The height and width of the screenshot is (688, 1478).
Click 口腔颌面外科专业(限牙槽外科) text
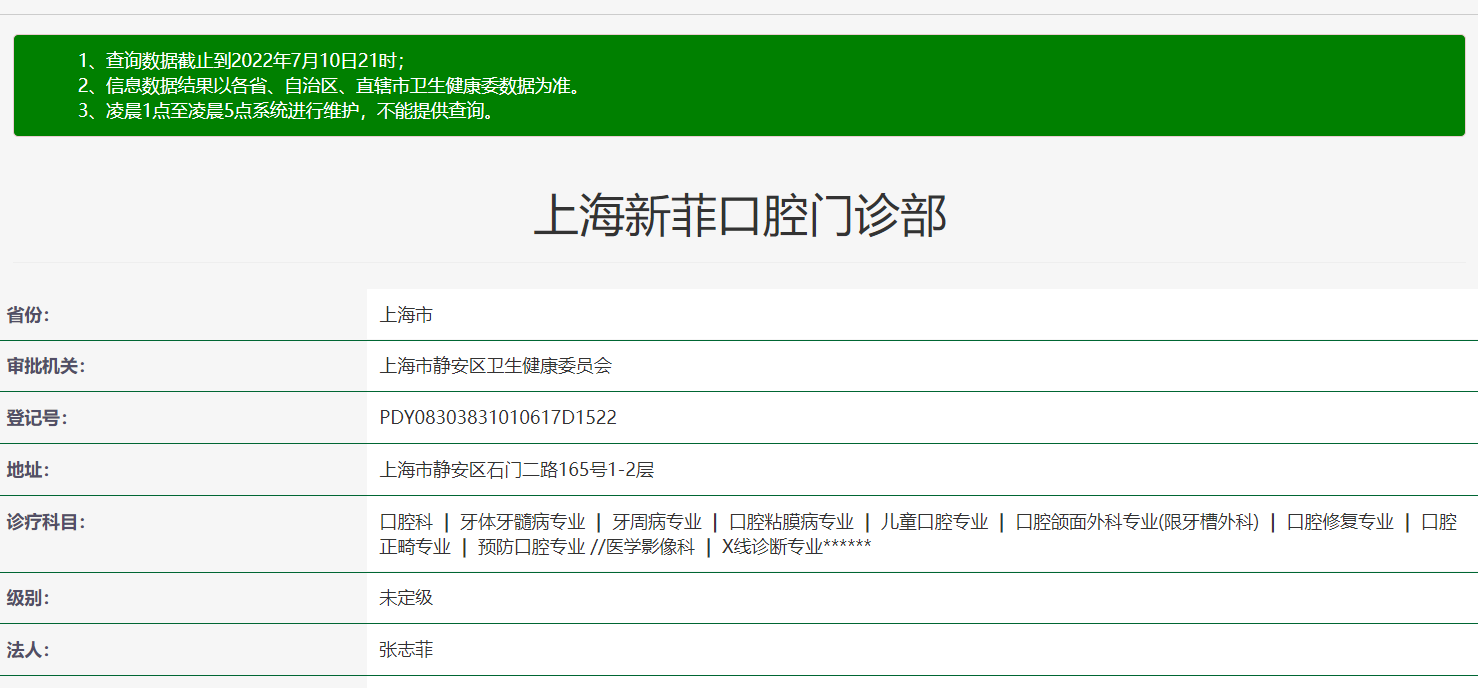[x=1137, y=522]
